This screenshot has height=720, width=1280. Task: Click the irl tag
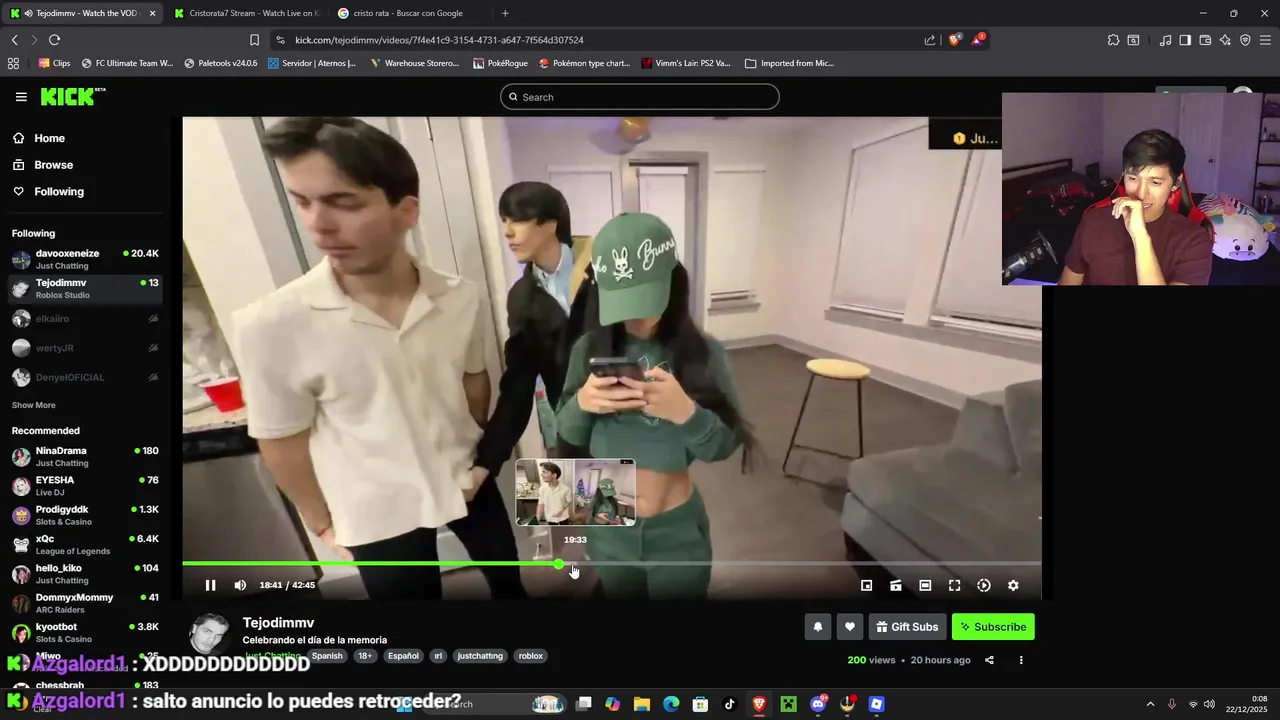point(438,656)
